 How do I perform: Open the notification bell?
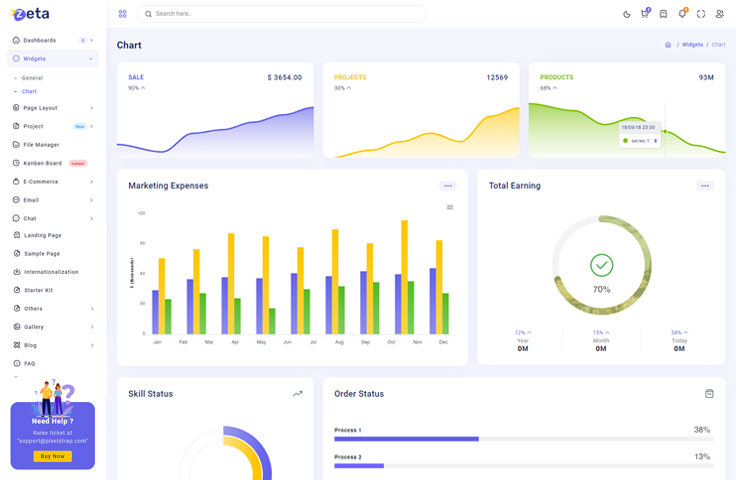point(682,14)
